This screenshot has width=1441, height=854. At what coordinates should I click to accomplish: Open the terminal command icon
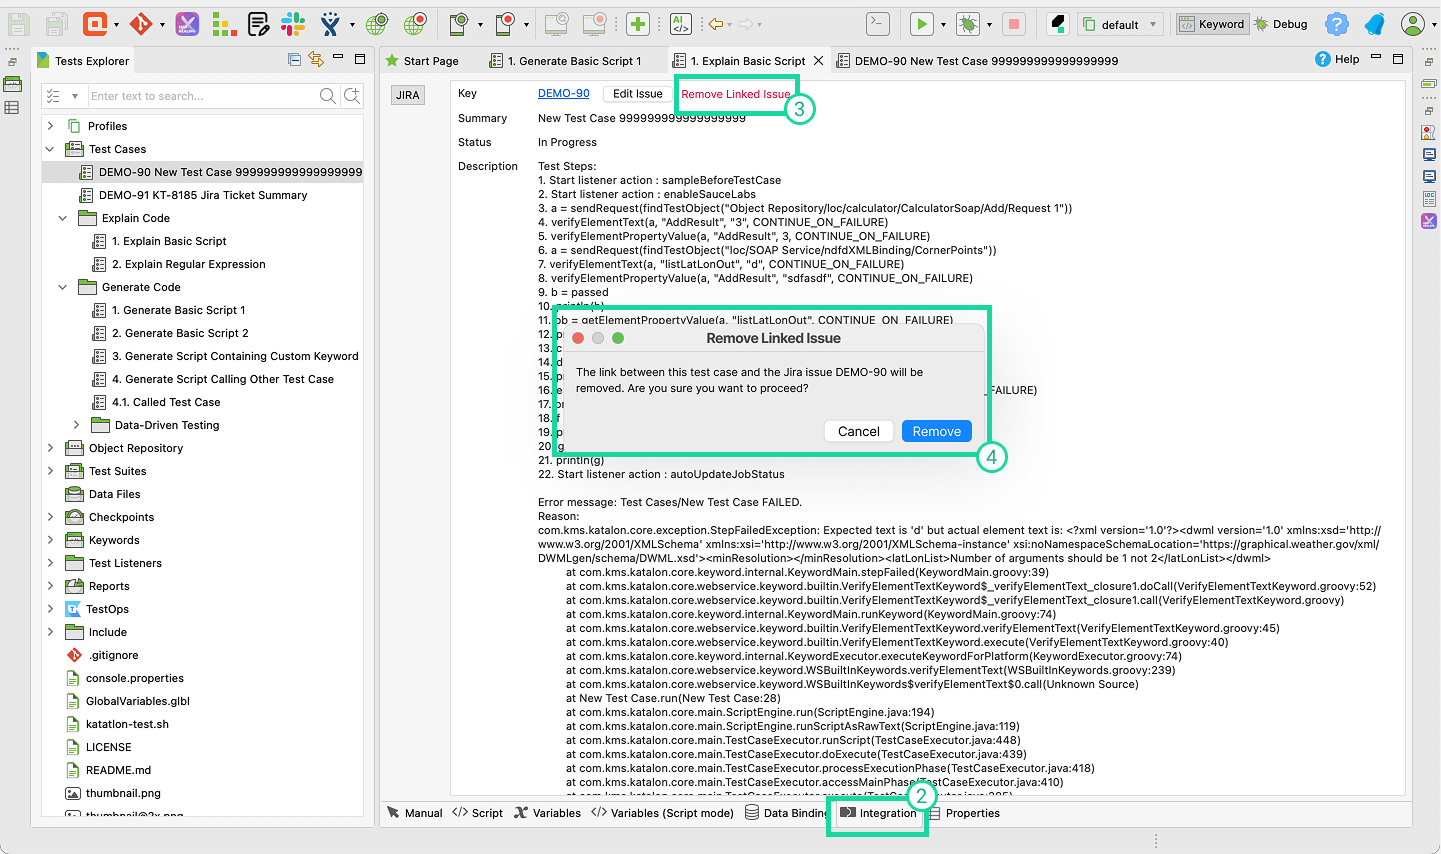coord(877,24)
